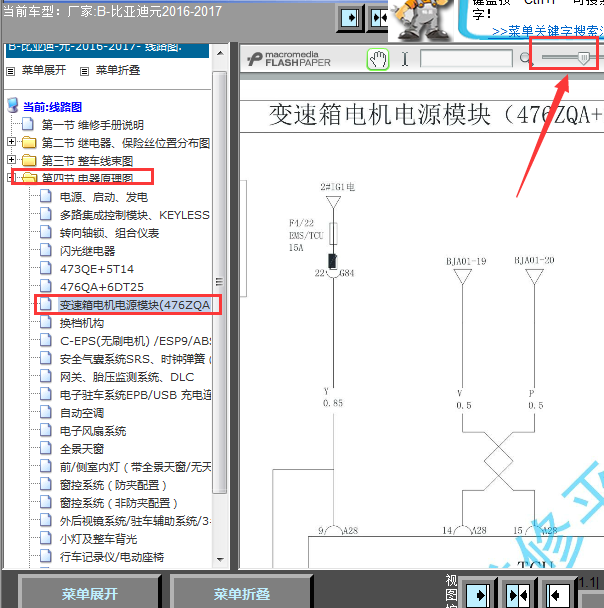Click page icon next to 全景天窗
604x608 pixels.
[46, 448]
